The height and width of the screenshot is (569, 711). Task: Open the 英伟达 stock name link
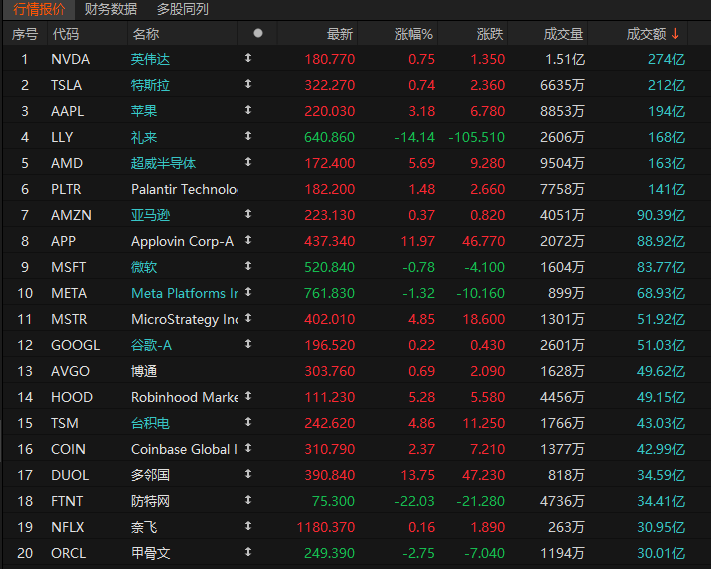click(x=150, y=59)
